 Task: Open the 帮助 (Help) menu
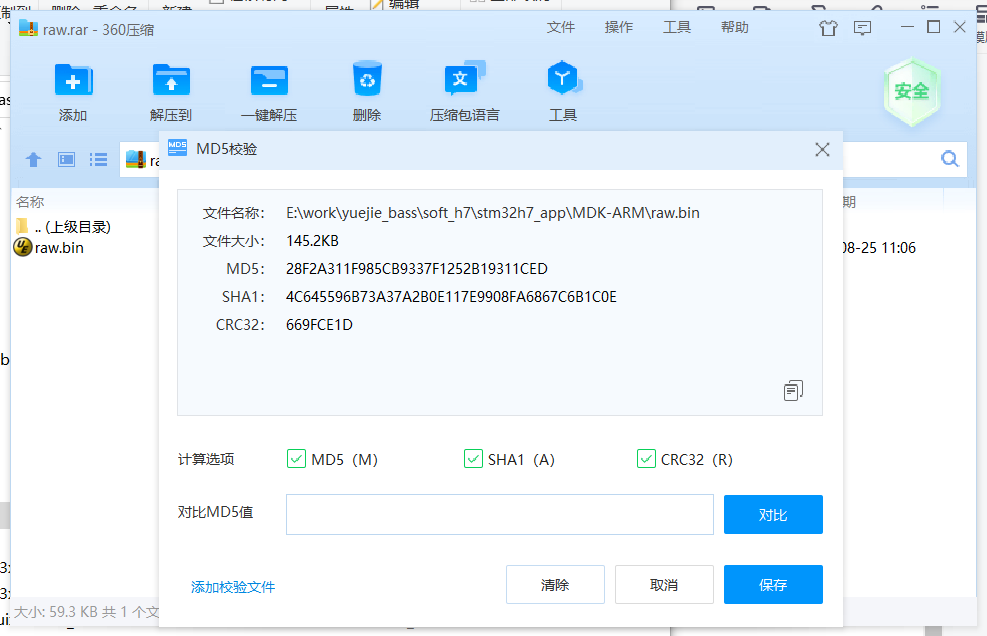point(734,27)
